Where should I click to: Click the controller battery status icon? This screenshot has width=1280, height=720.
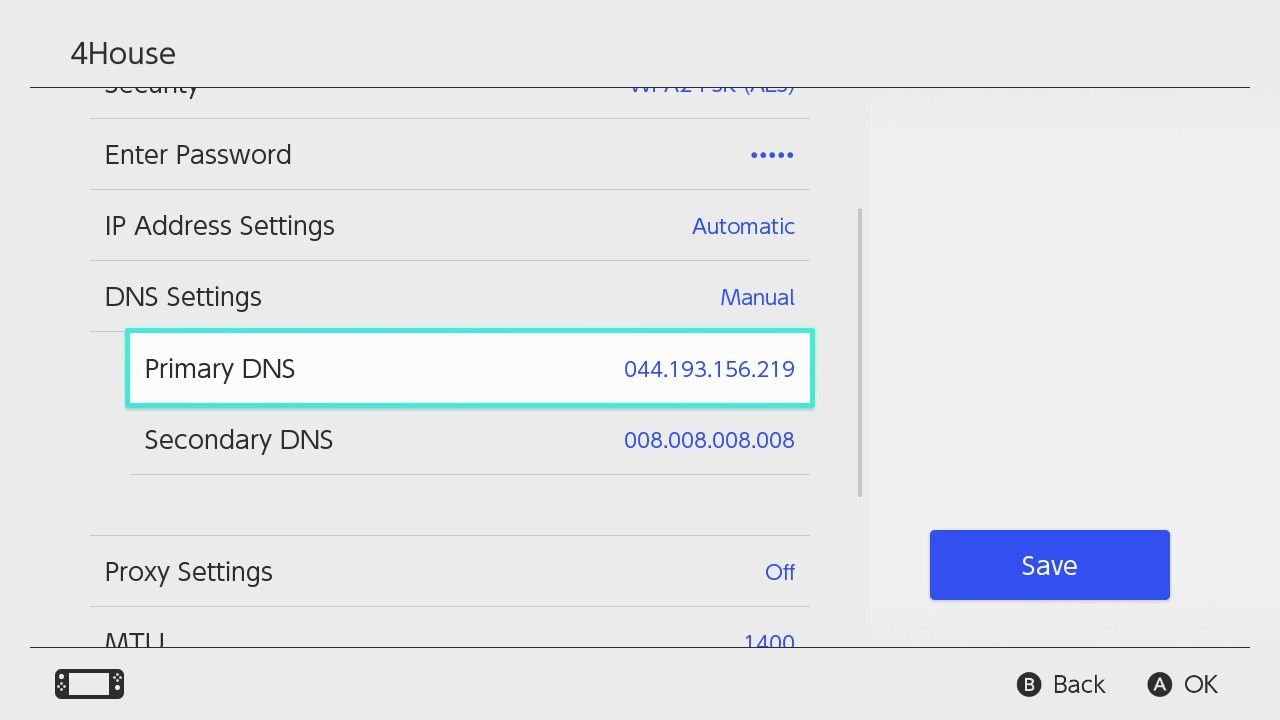88,684
